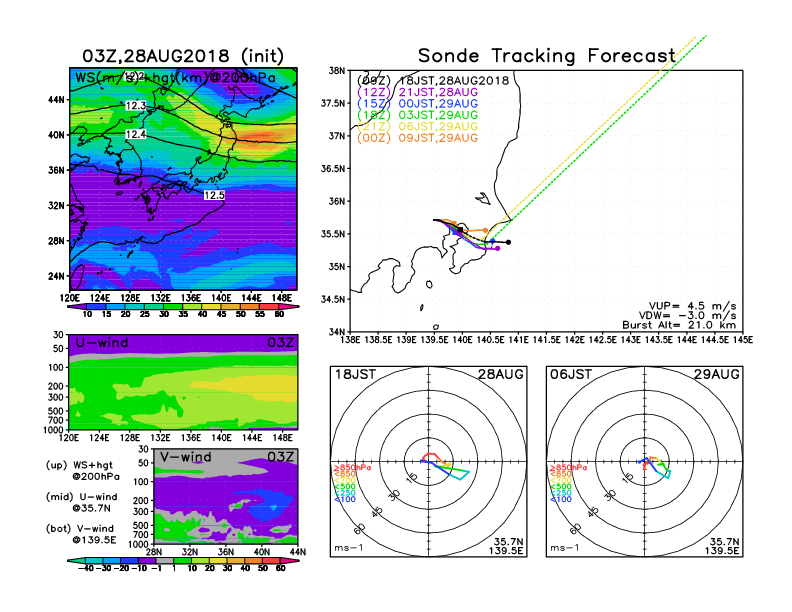Click the orange endpoint dot of 00Z track
Image resolution: width=792 pixels, height=612 pixels.
pos(486,230)
